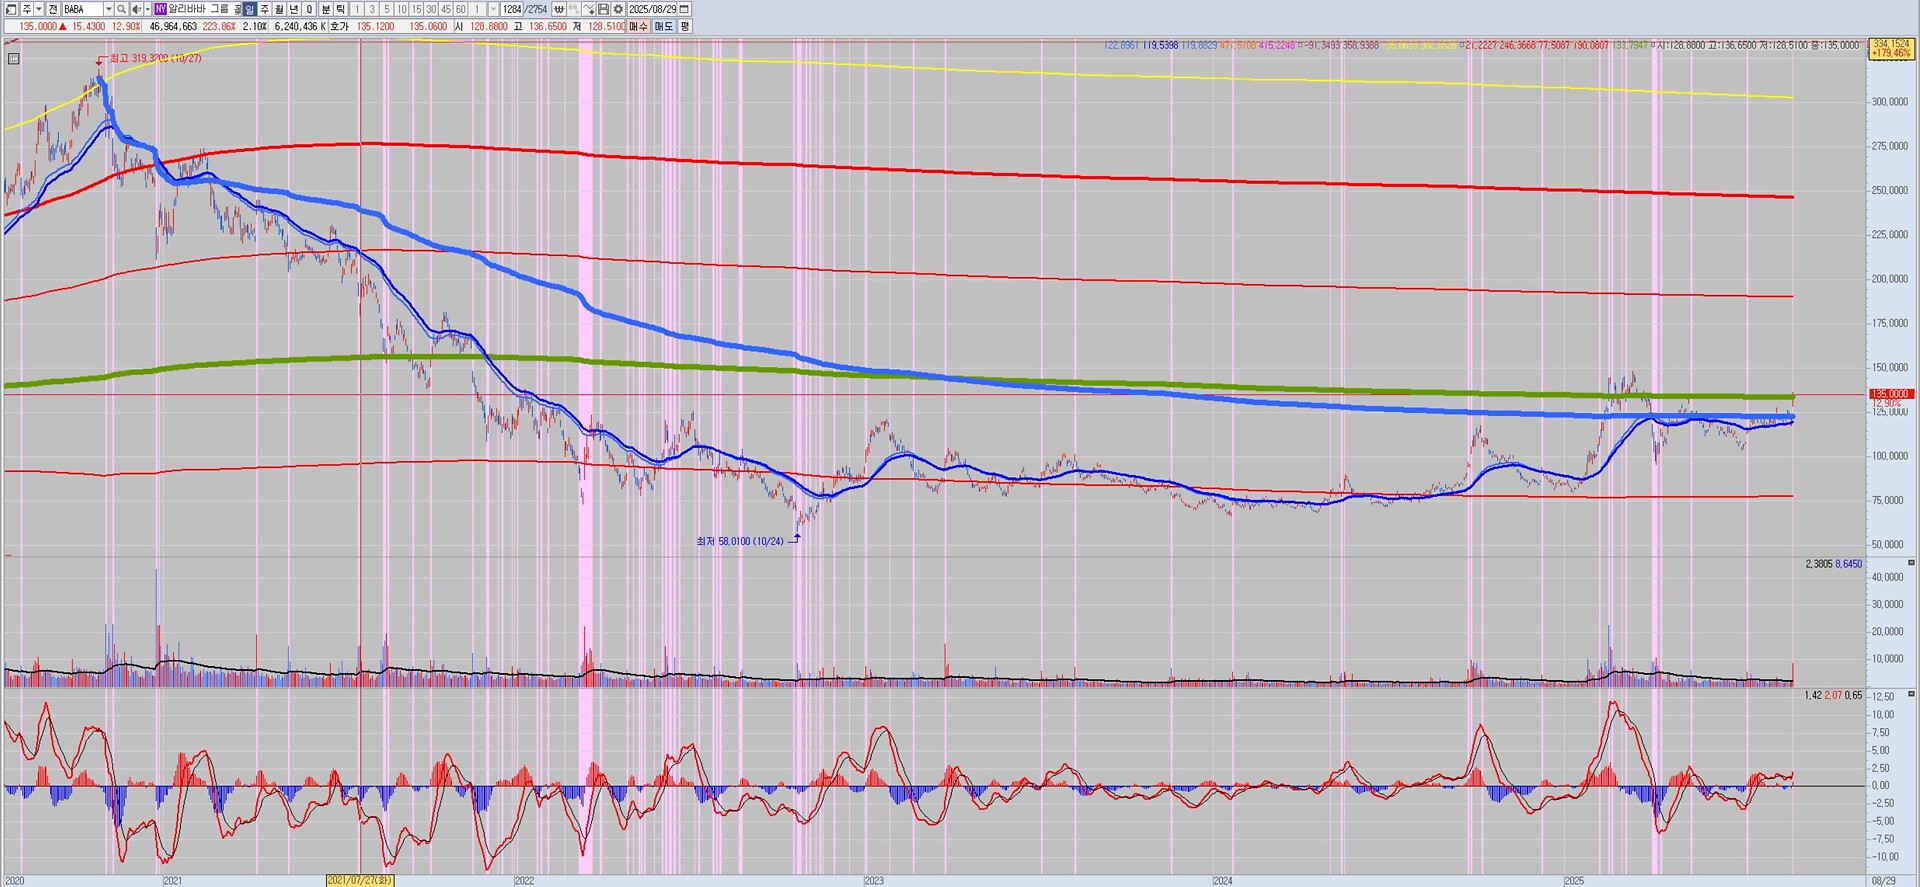Click the 135.0600 bid price value
The image size is (1920, 887).
point(428,26)
